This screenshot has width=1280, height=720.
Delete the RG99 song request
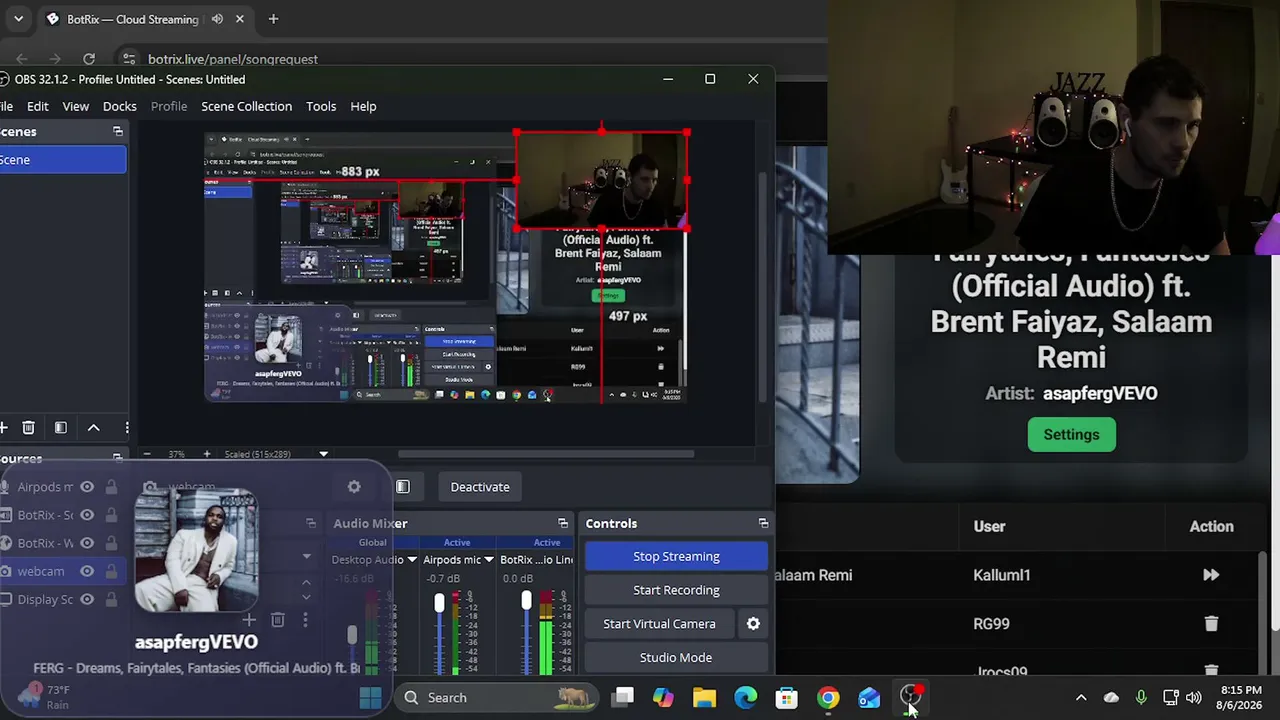pyautogui.click(x=1211, y=624)
